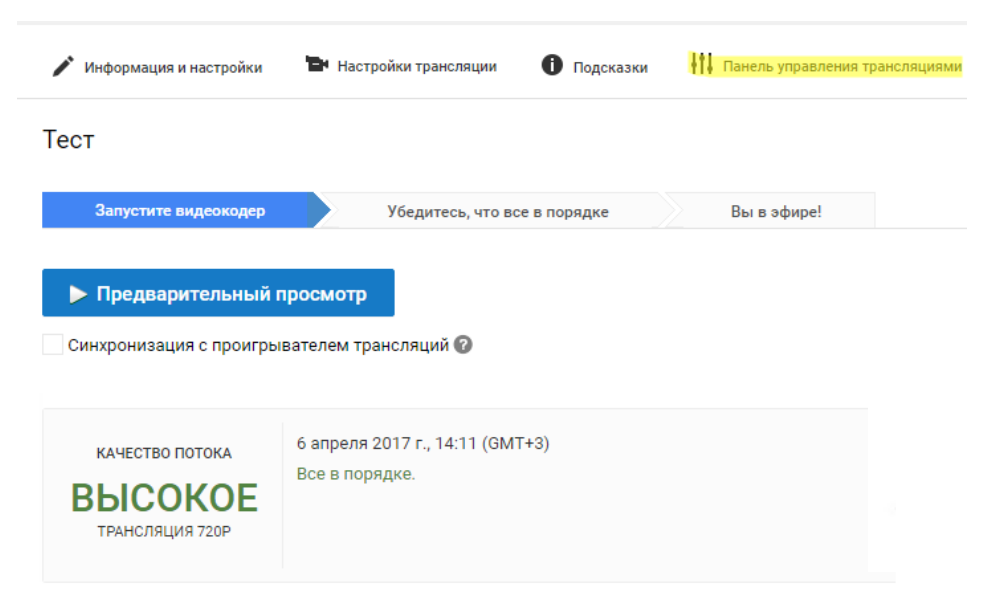Open Панель управления трансляциями link text
This screenshot has width=993, height=590.
click(842, 67)
